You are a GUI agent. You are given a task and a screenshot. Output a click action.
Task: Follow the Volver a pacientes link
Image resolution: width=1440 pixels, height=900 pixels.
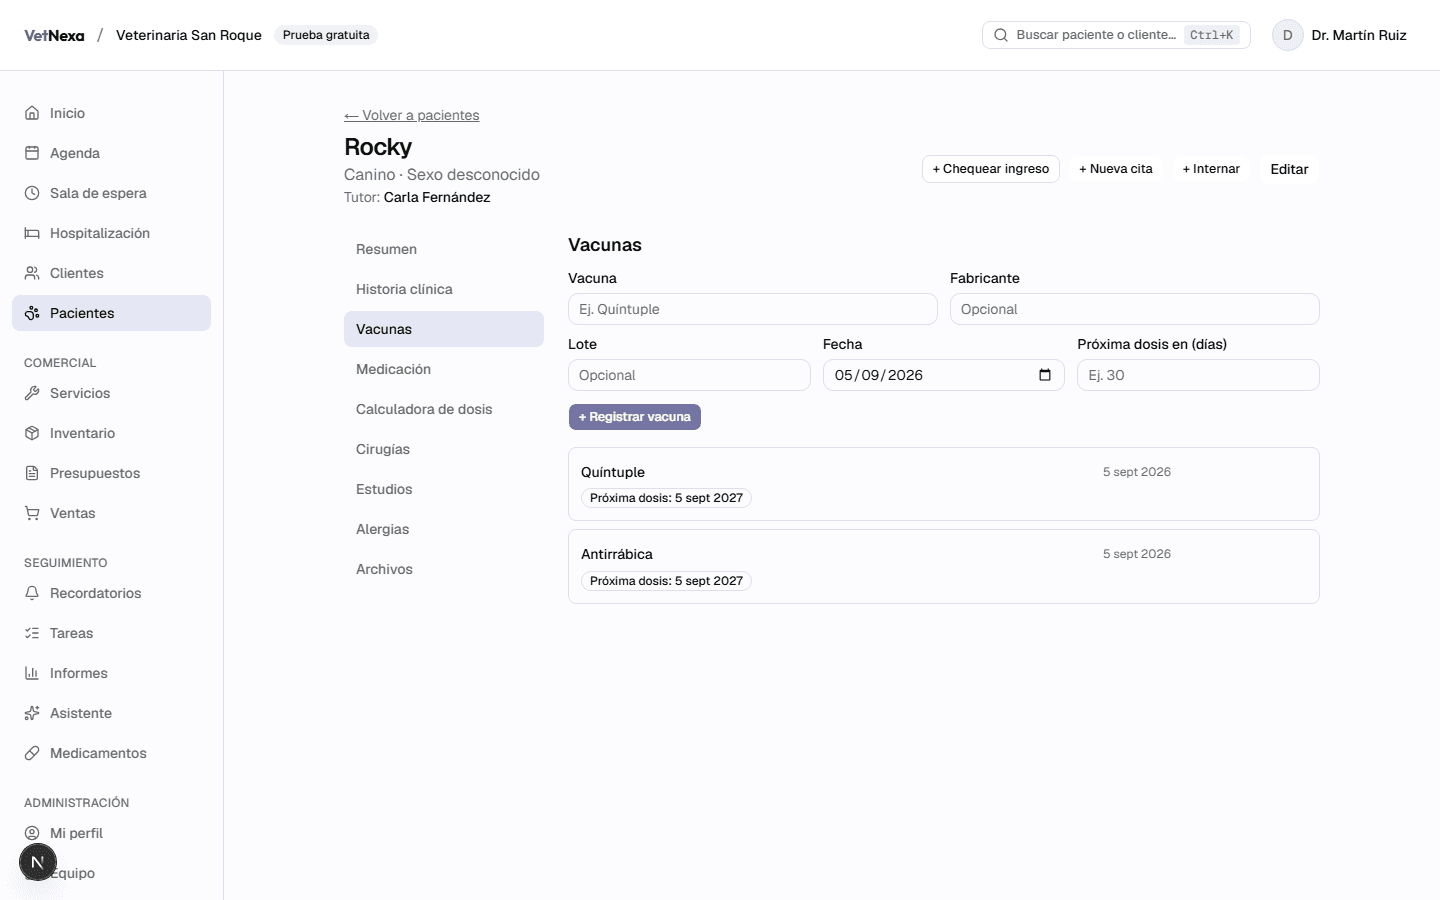tap(412, 115)
